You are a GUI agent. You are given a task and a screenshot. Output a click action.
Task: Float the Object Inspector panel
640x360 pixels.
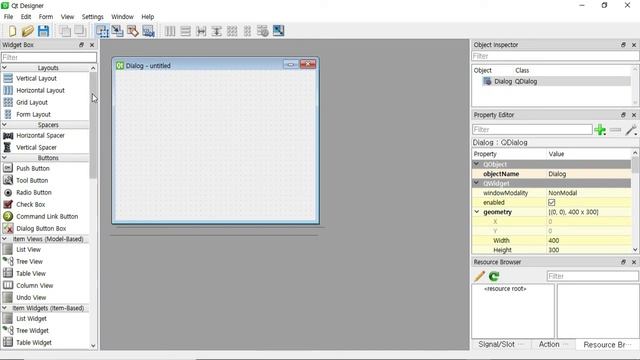623,45
